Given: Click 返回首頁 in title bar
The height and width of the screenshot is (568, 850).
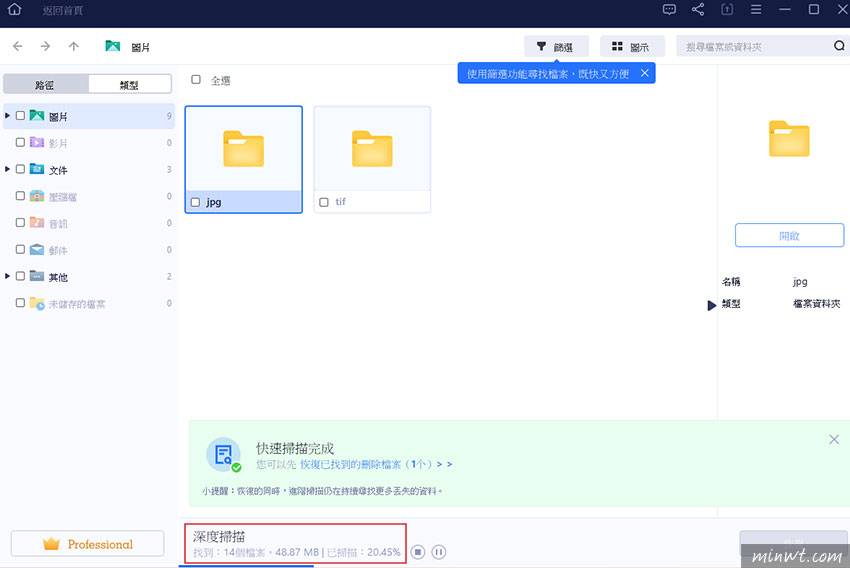Looking at the screenshot, I should 62,10.
